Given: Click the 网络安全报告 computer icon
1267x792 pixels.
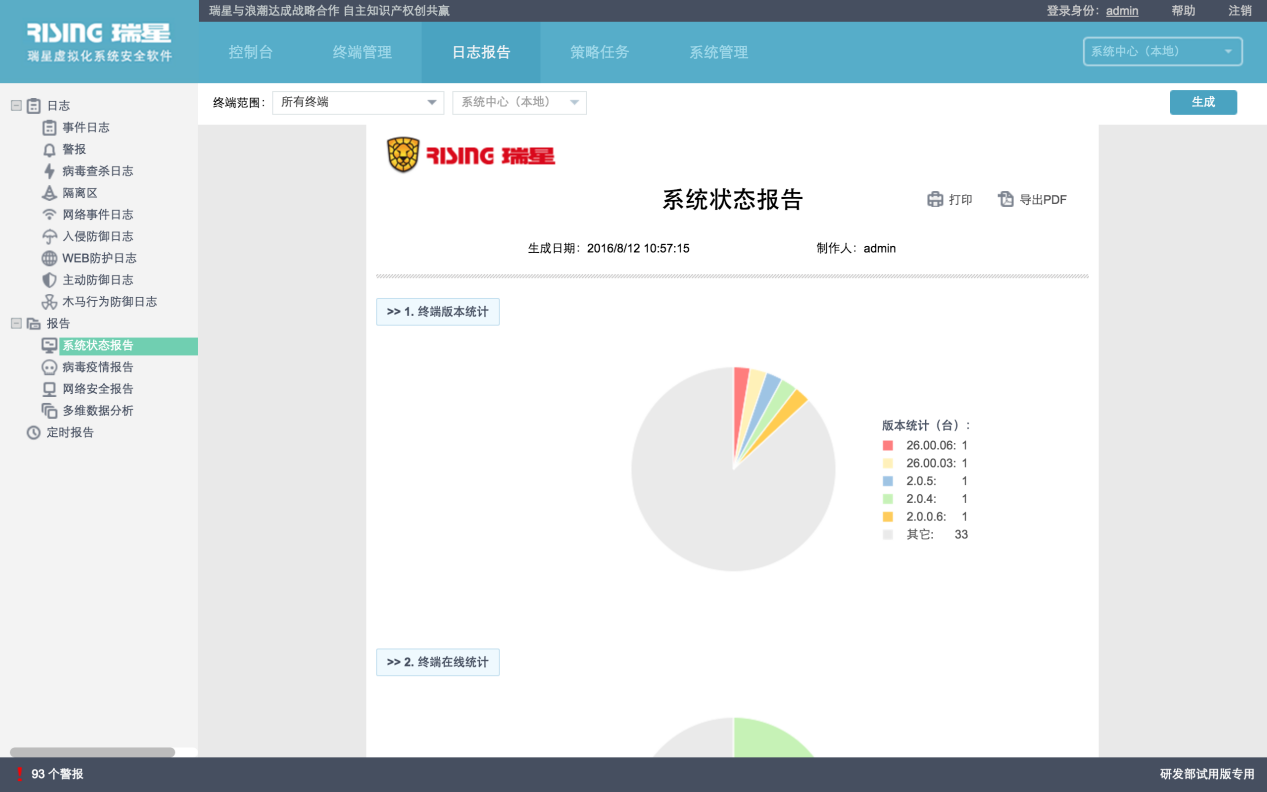Looking at the screenshot, I should coord(49,389).
